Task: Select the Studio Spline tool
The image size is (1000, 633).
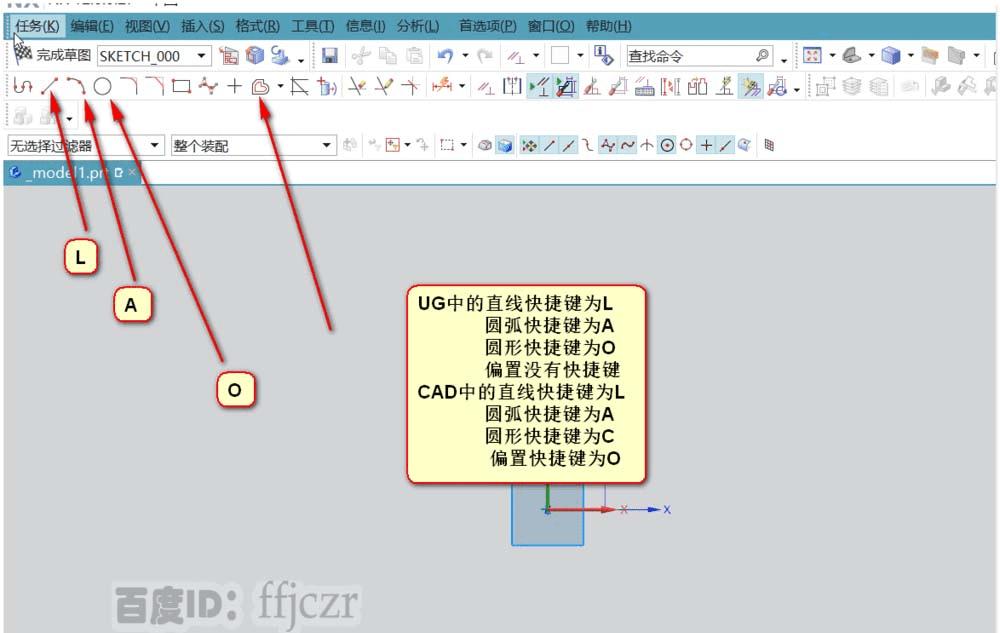Action: coord(208,88)
